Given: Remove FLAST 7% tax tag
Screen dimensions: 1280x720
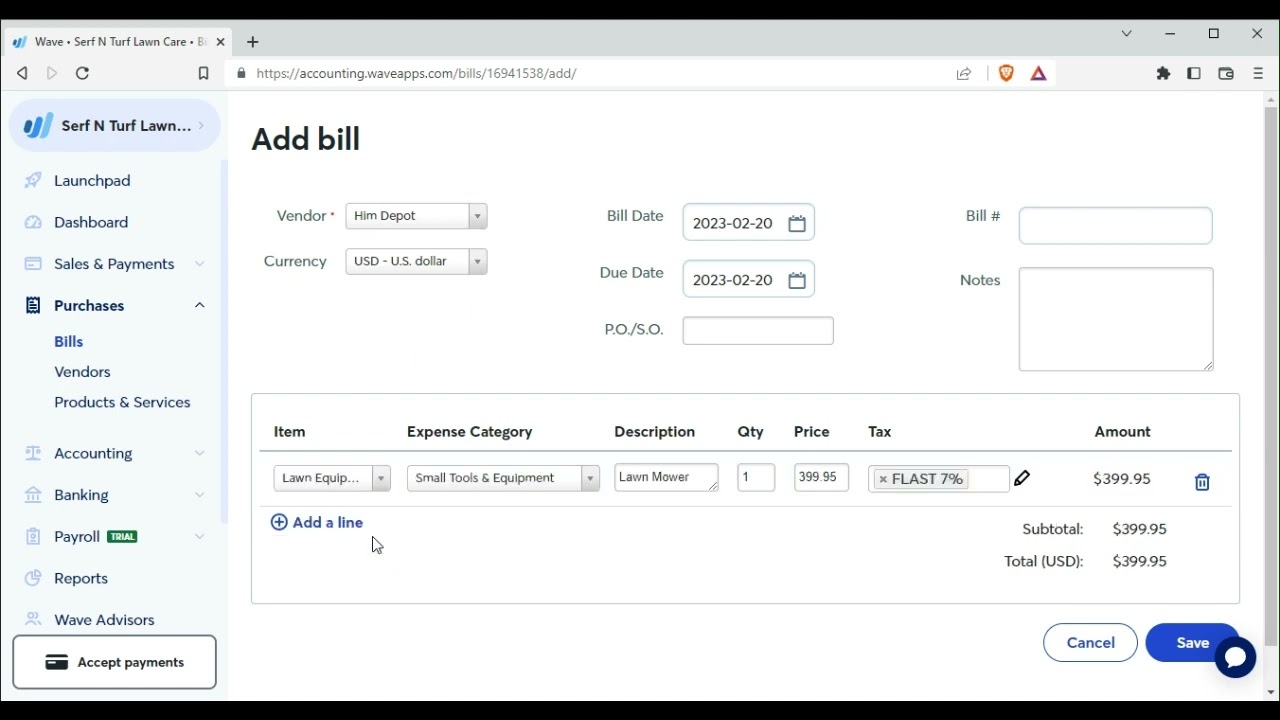Looking at the screenshot, I should coord(883,480).
